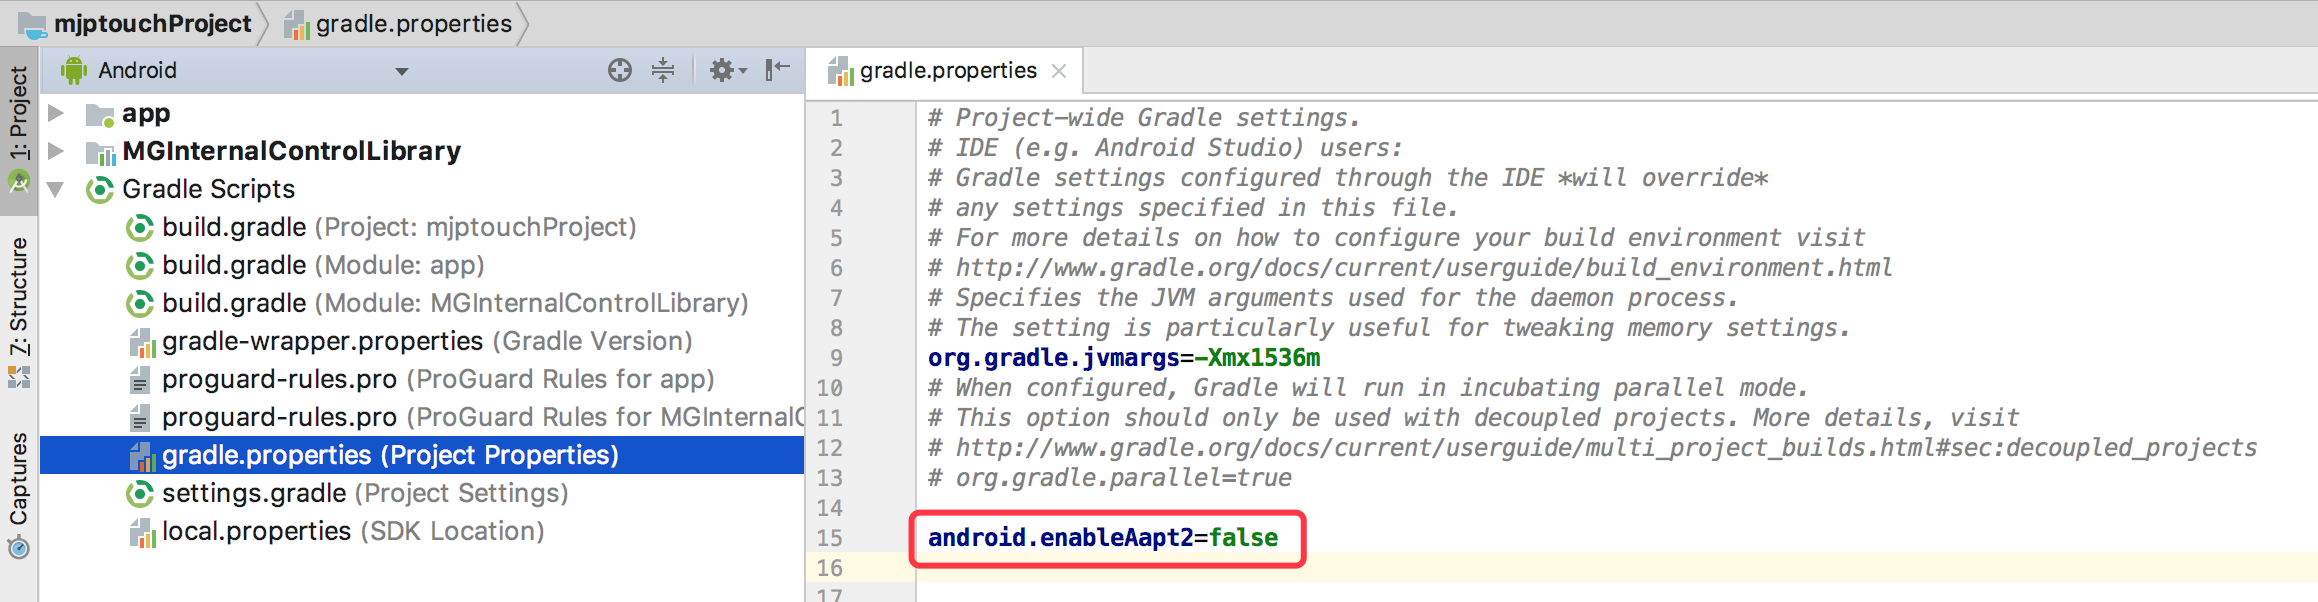
Task: Click the collapse all icon in Project panel
Action: click(x=663, y=70)
